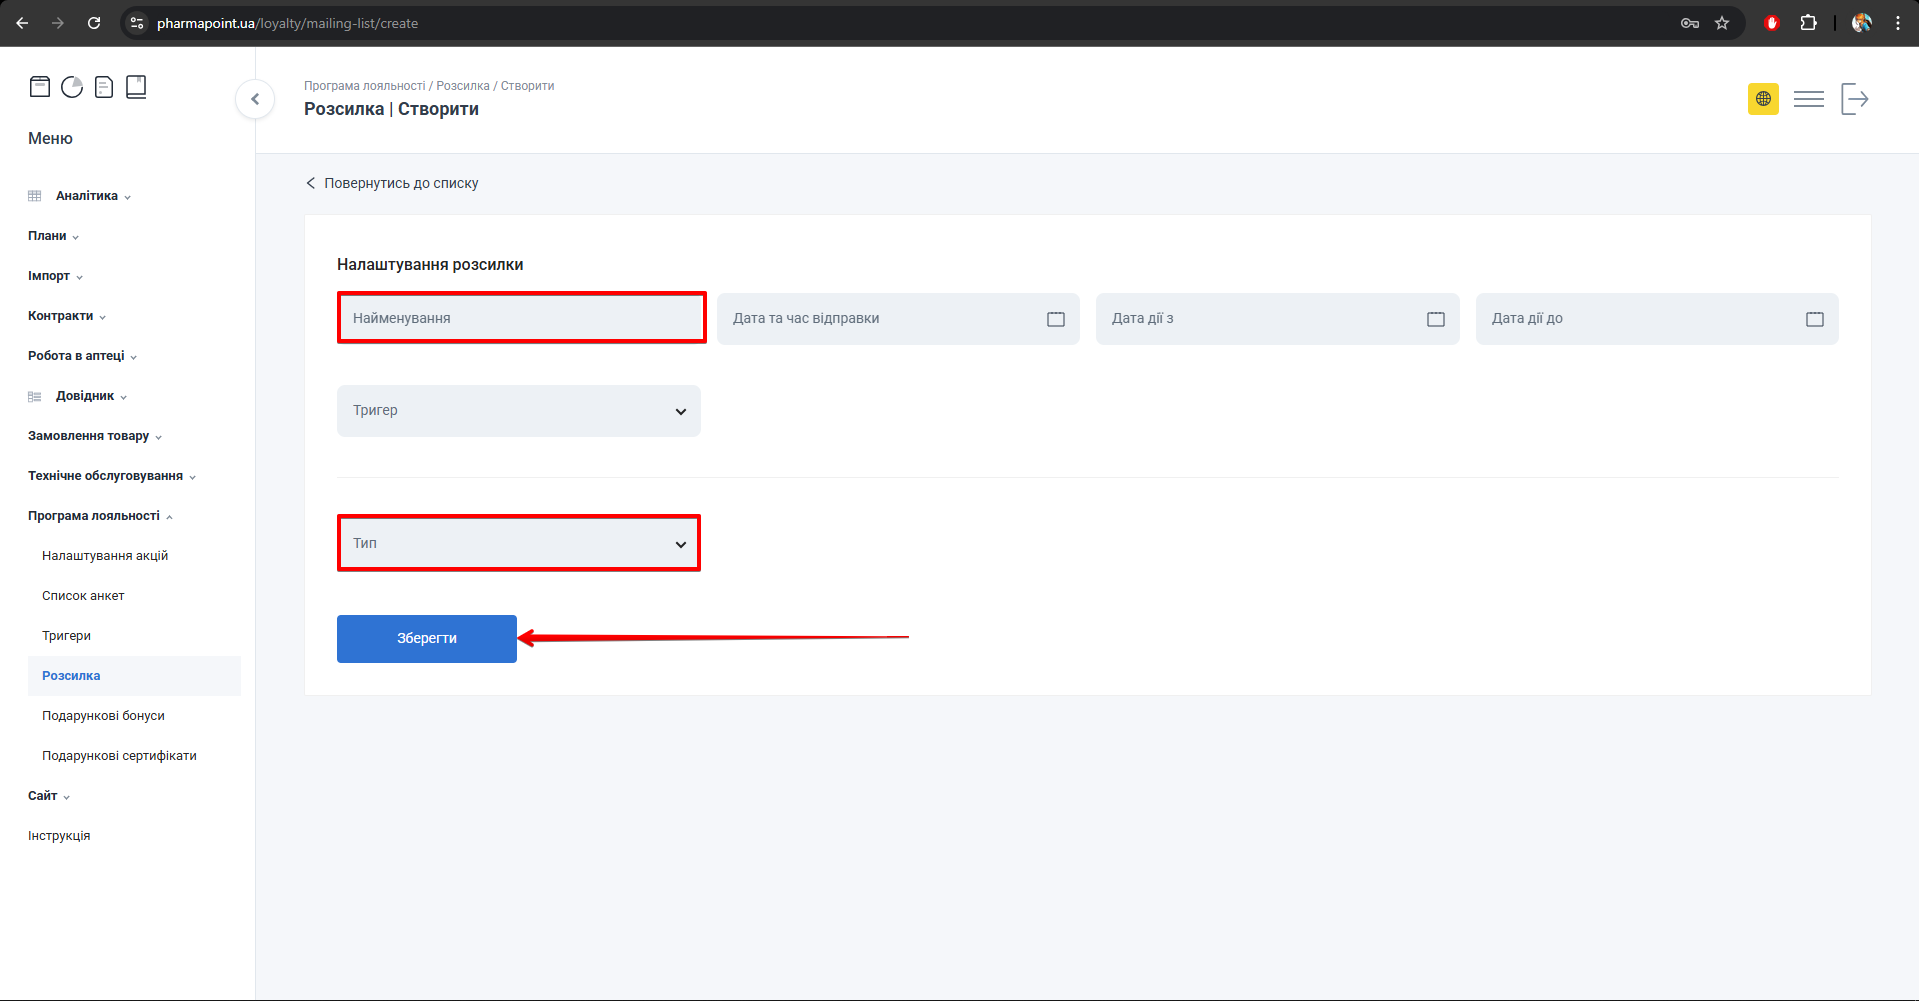Open Подарункові бонуси menu item
The width and height of the screenshot is (1919, 1001).
[103, 716]
